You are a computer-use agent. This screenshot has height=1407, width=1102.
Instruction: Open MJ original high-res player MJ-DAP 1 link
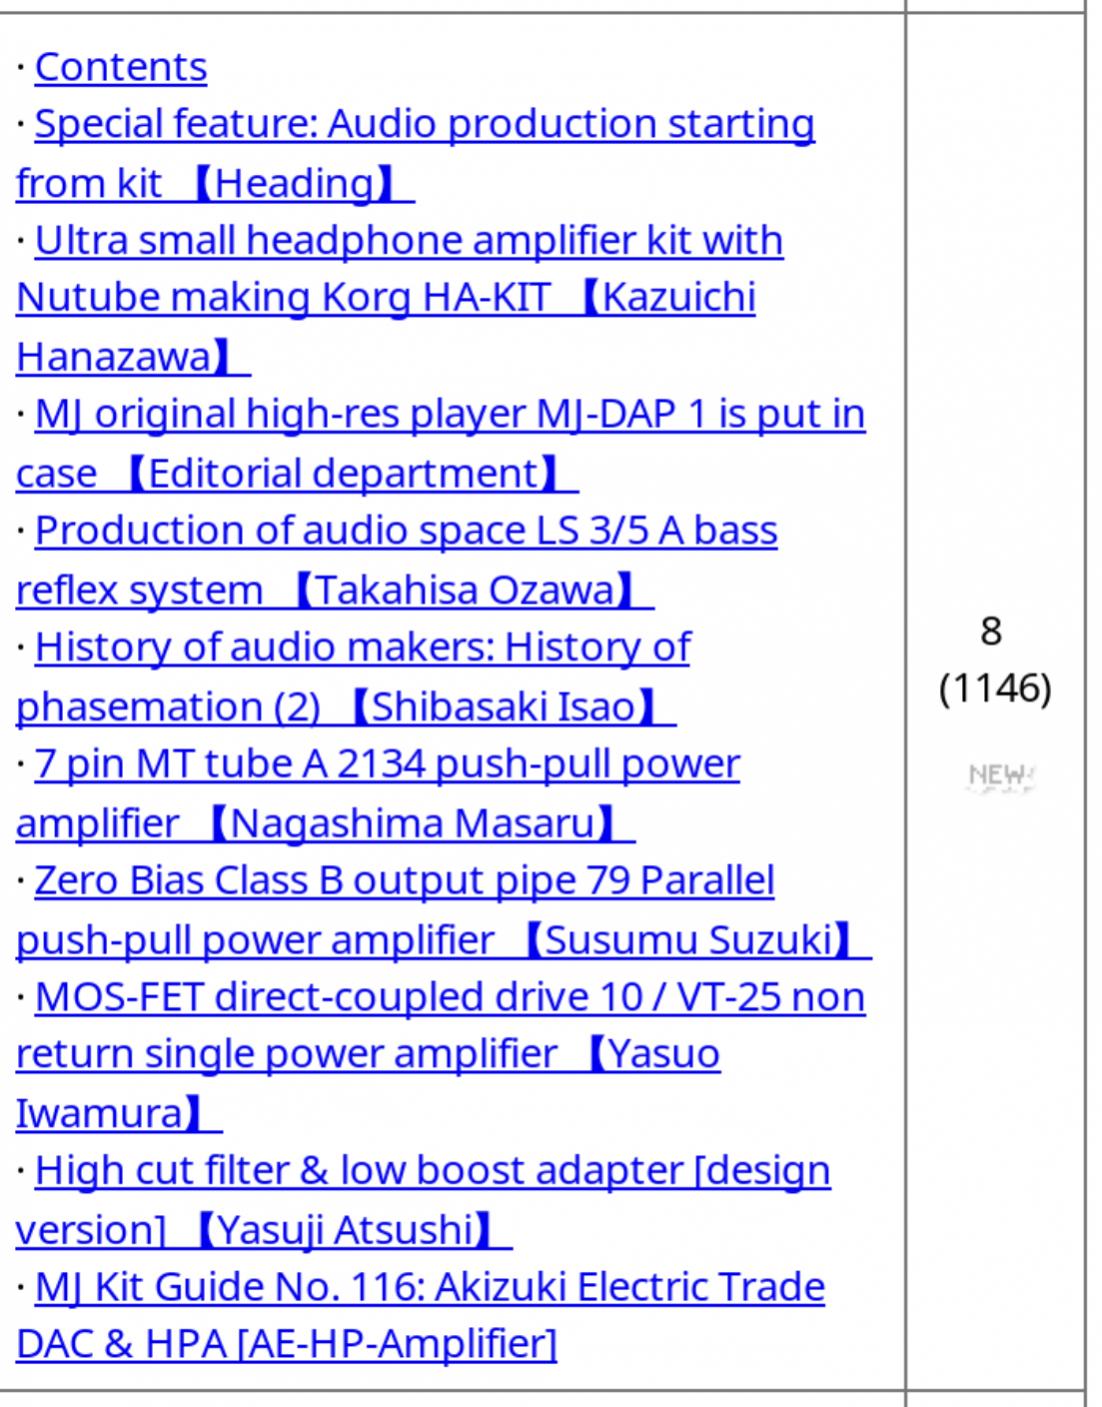pos(450,414)
